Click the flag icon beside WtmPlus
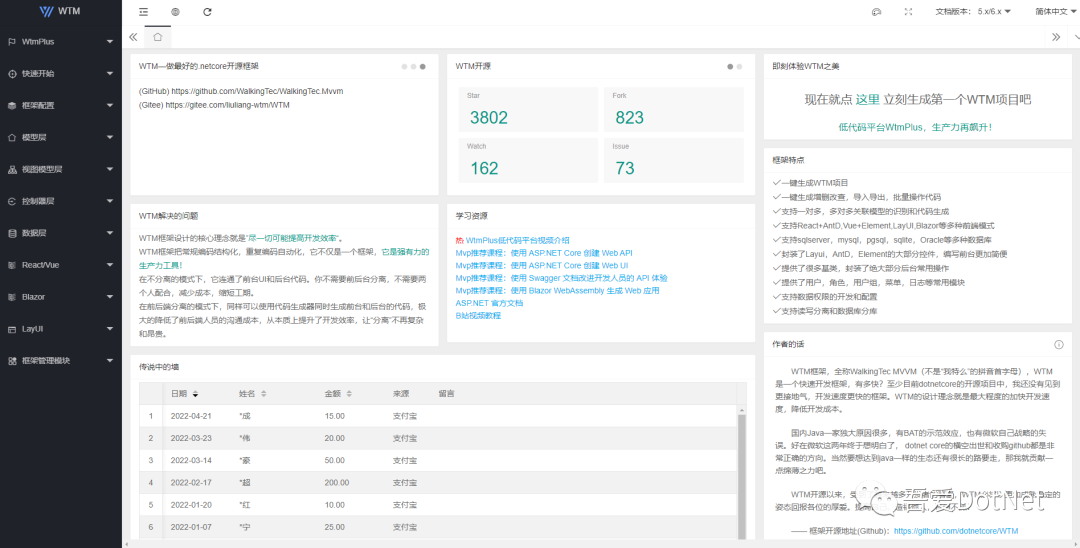This screenshot has width=1080, height=548. pos(12,42)
